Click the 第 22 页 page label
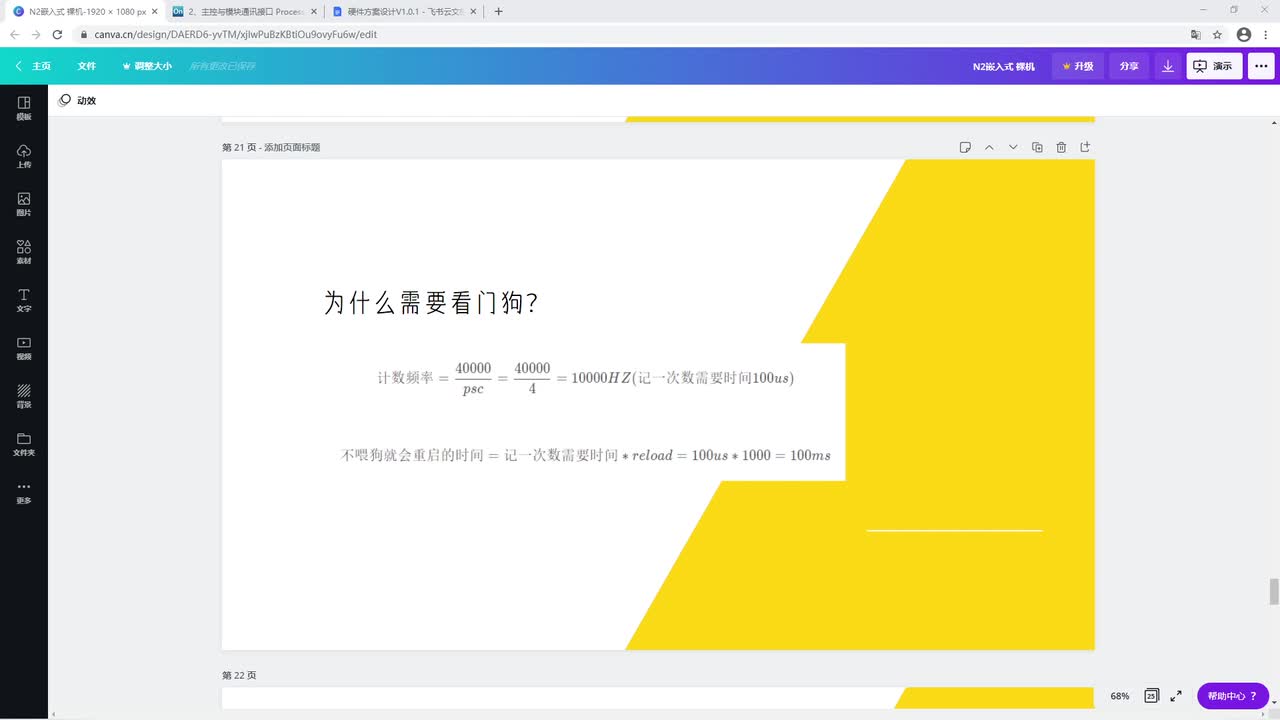The height and width of the screenshot is (720, 1280). (x=239, y=676)
